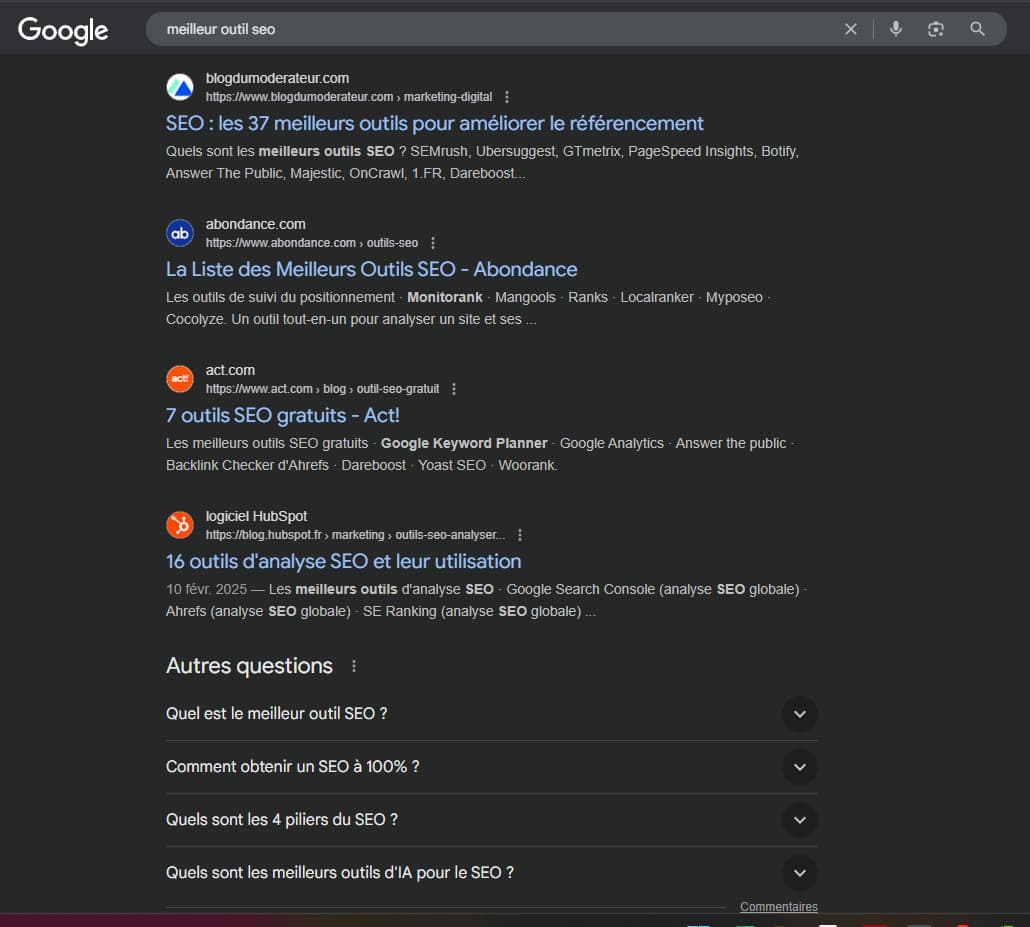Screen dimensions: 1030x927
Task: Expand "Comment obtenir un SEO à 100% ?"
Action: click(x=799, y=767)
